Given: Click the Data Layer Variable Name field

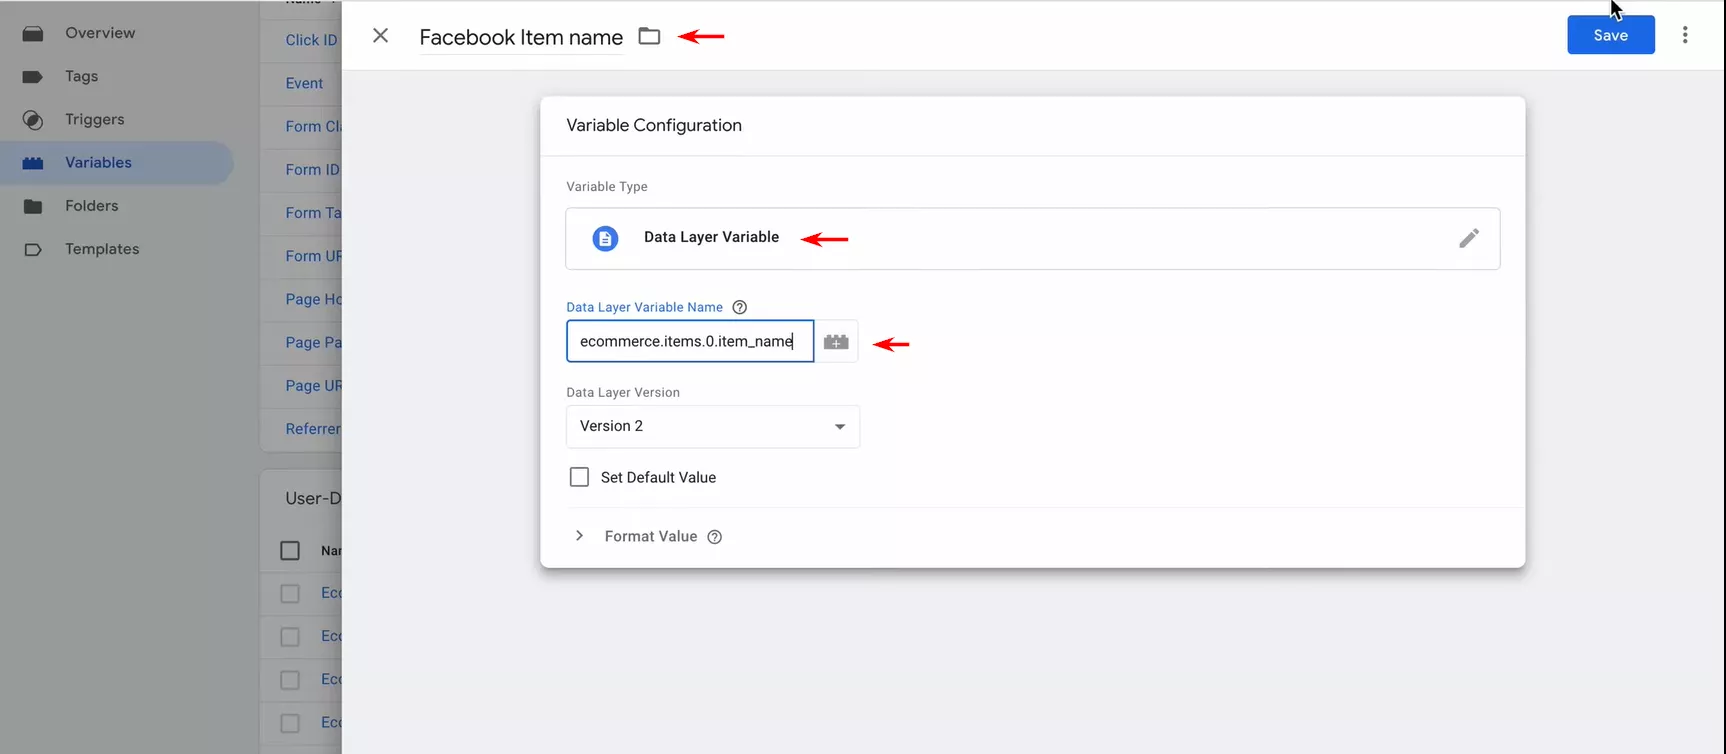Looking at the screenshot, I should [690, 341].
